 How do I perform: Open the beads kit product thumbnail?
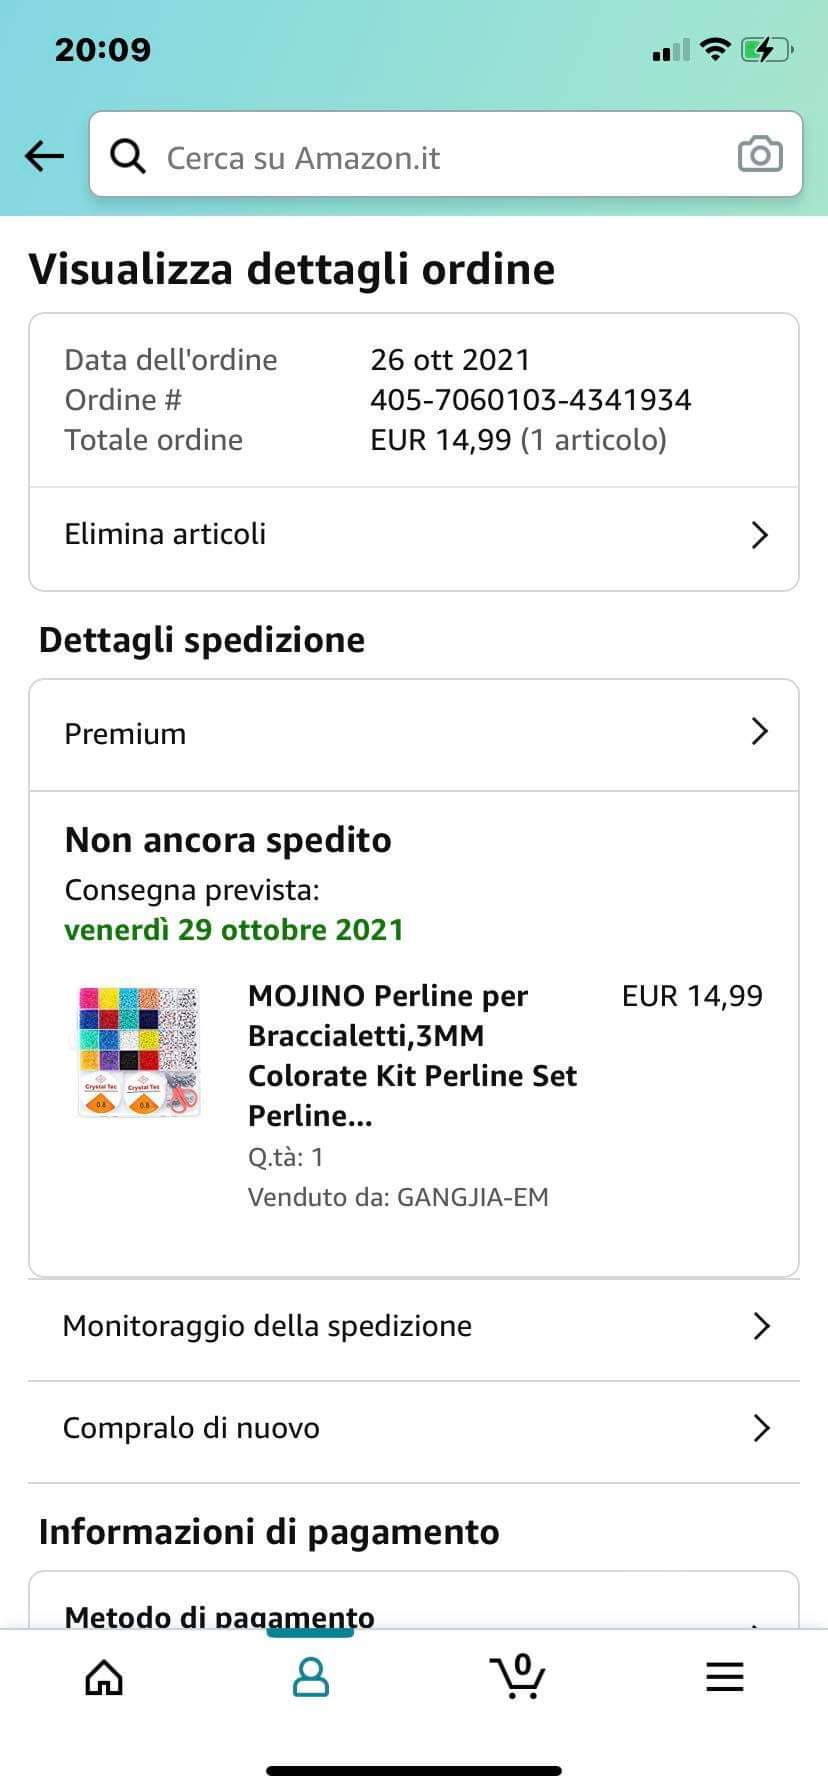point(139,1050)
